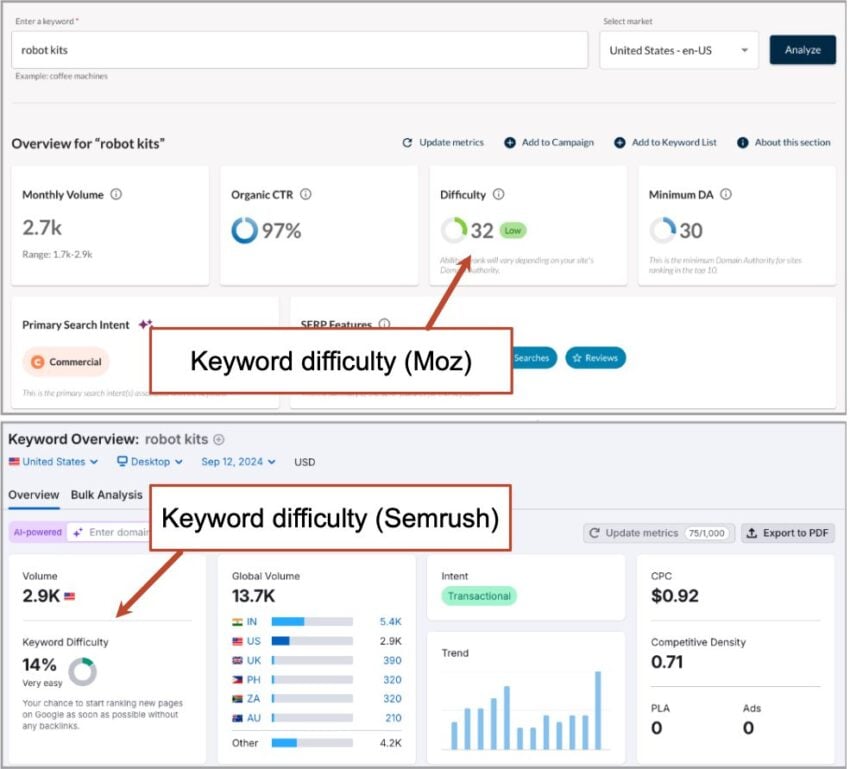Image resolution: width=850 pixels, height=769 pixels.
Task: Switch to the Overview tab
Action: [x=34, y=495]
